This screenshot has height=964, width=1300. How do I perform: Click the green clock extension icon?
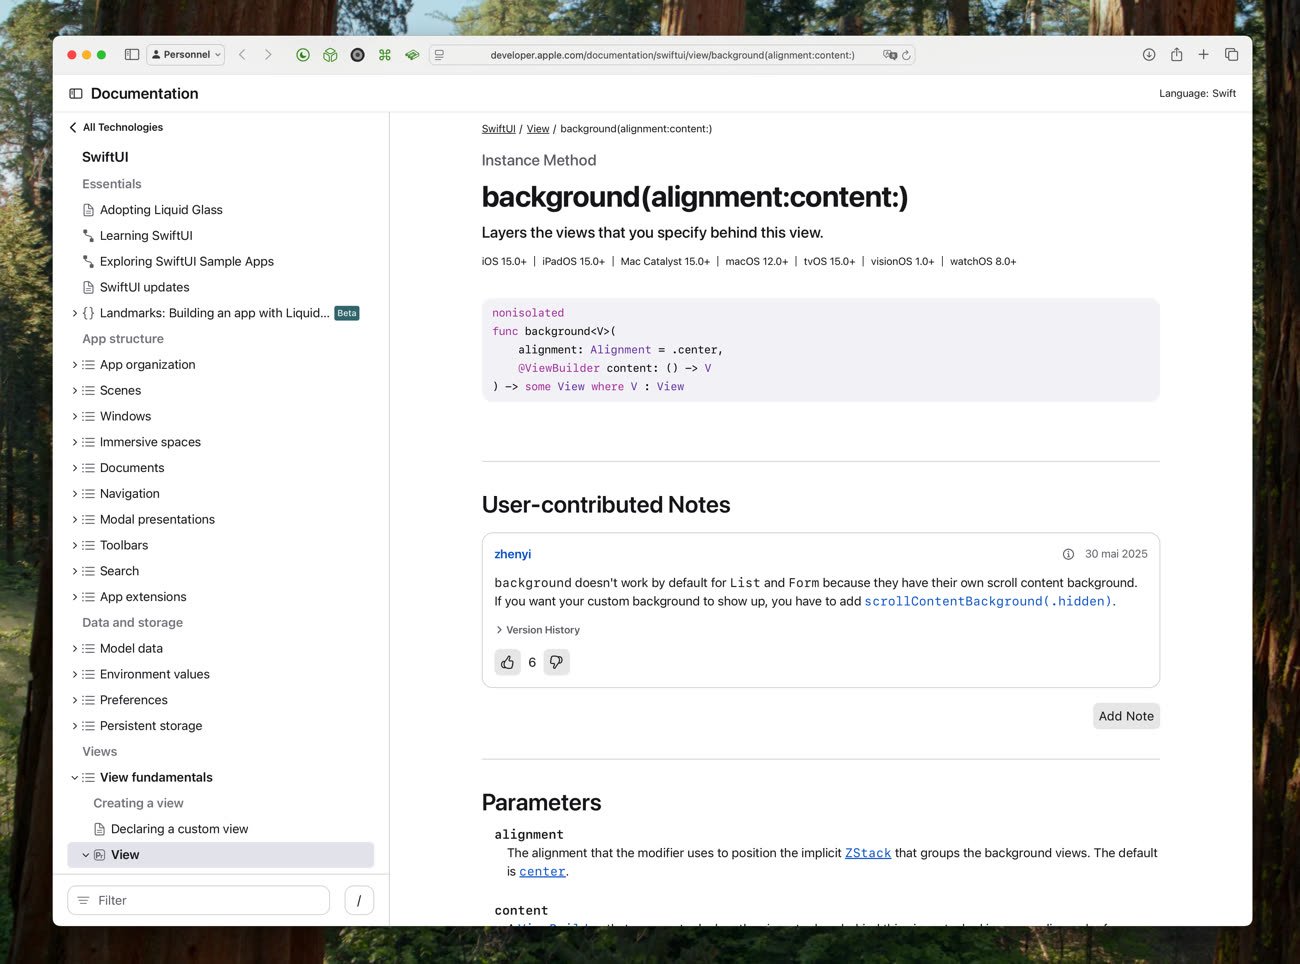(x=303, y=55)
